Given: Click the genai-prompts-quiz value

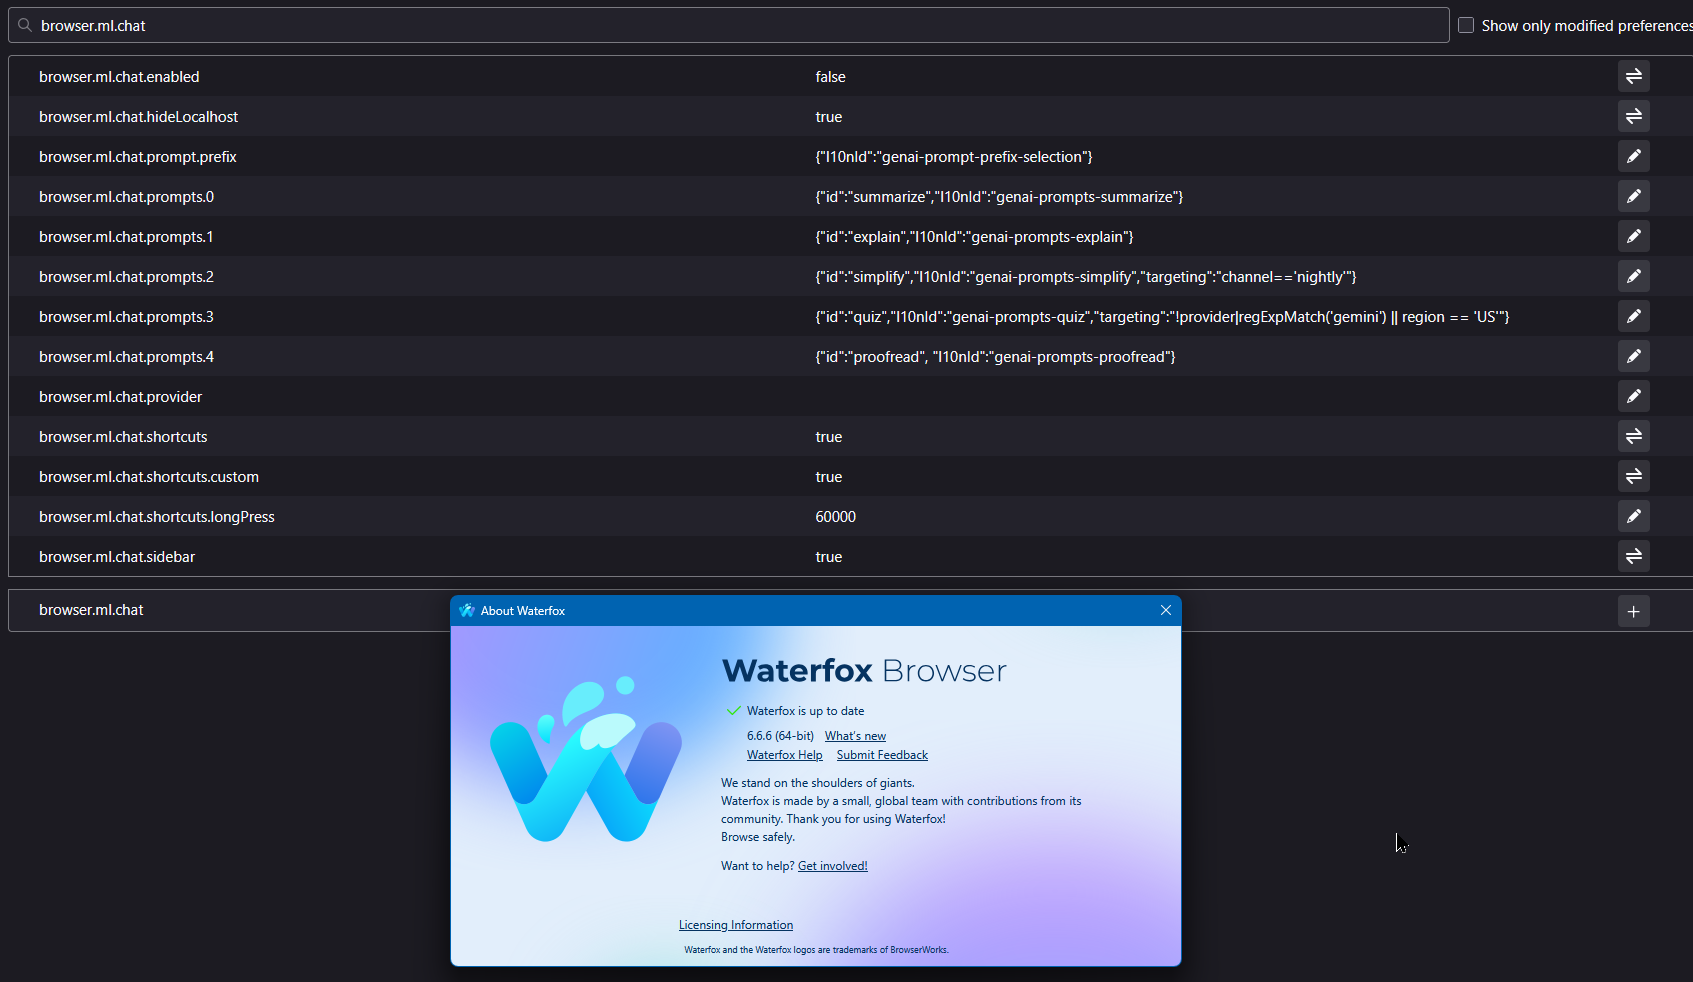Looking at the screenshot, I should pos(1162,317).
